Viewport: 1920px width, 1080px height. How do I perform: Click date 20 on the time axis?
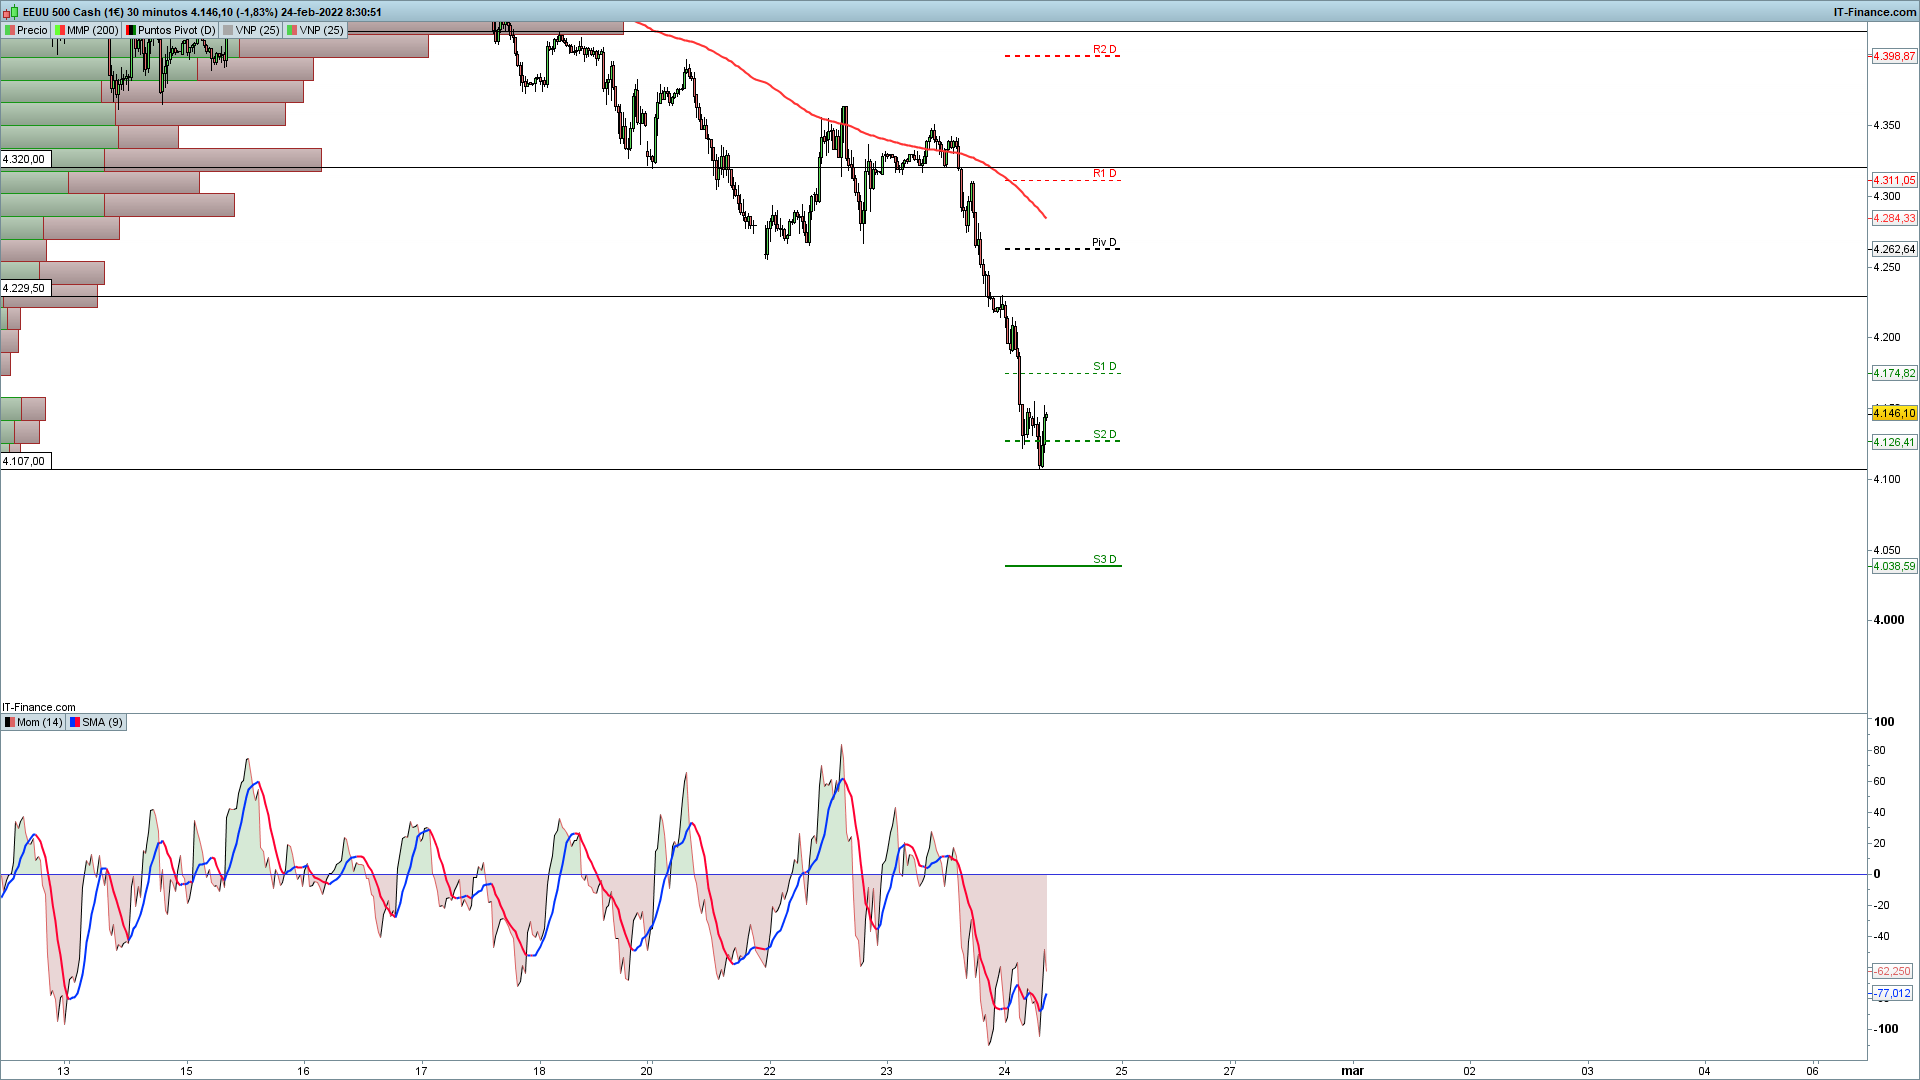647,1071
